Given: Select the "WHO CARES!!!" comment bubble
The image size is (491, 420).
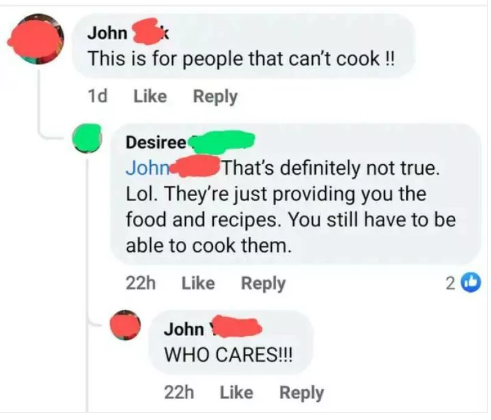Looking at the screenshot, I should point(230,342).
